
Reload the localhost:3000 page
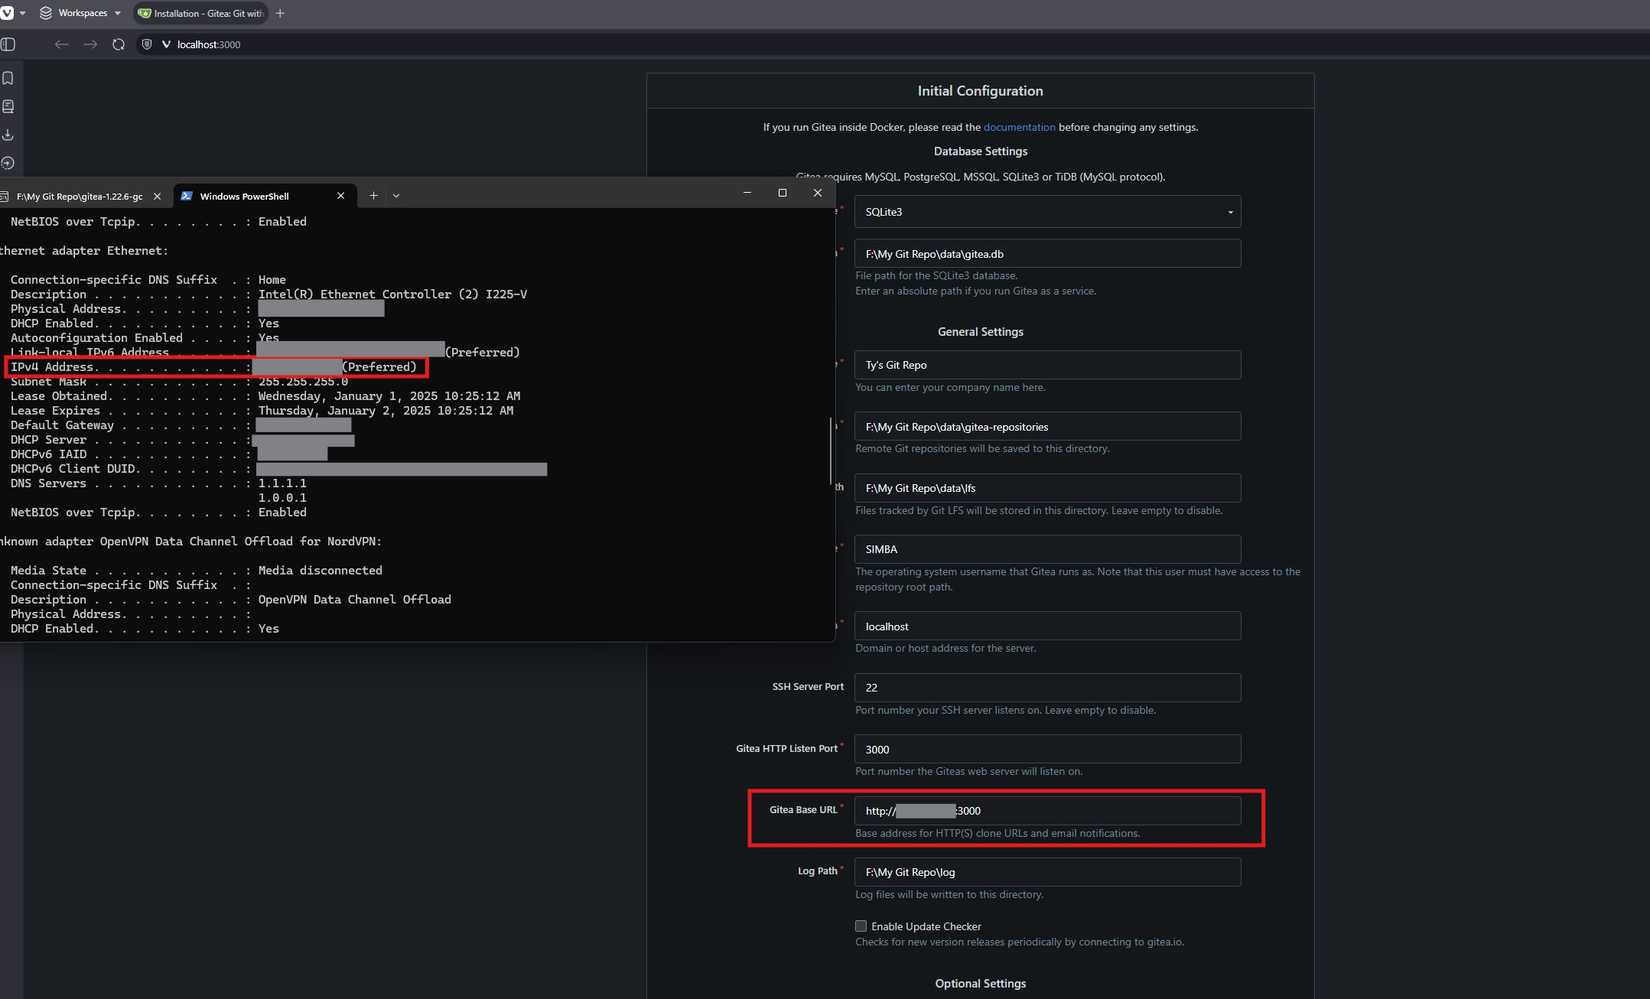coord(118,44)
